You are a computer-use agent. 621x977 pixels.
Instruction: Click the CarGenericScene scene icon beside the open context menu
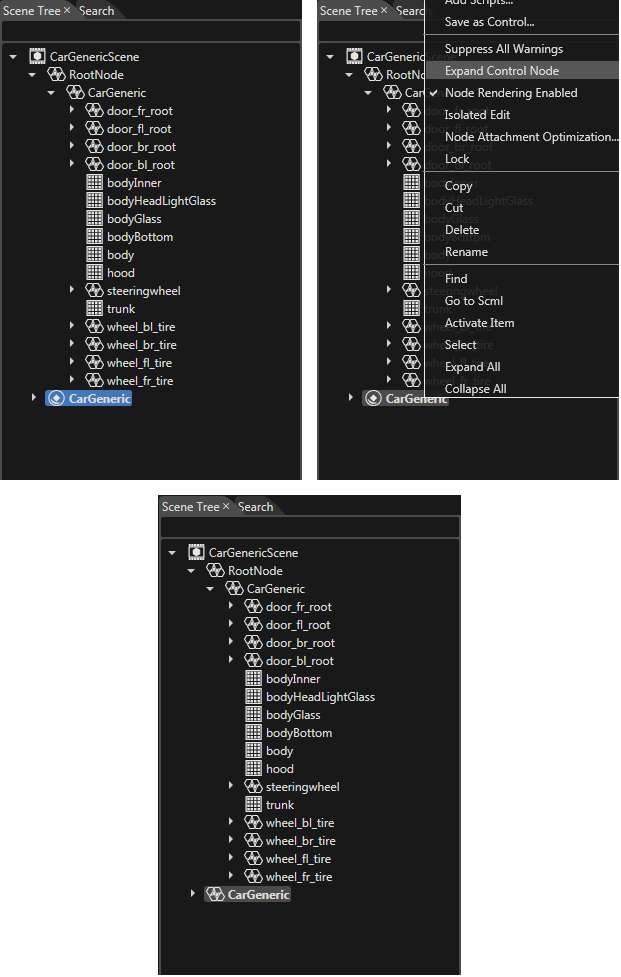coord(354,56)
